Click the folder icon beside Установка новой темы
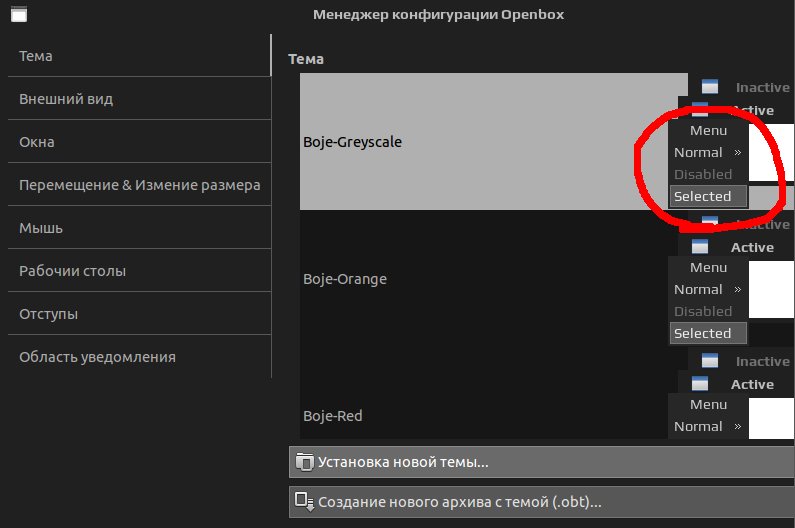 coord(304,462)
